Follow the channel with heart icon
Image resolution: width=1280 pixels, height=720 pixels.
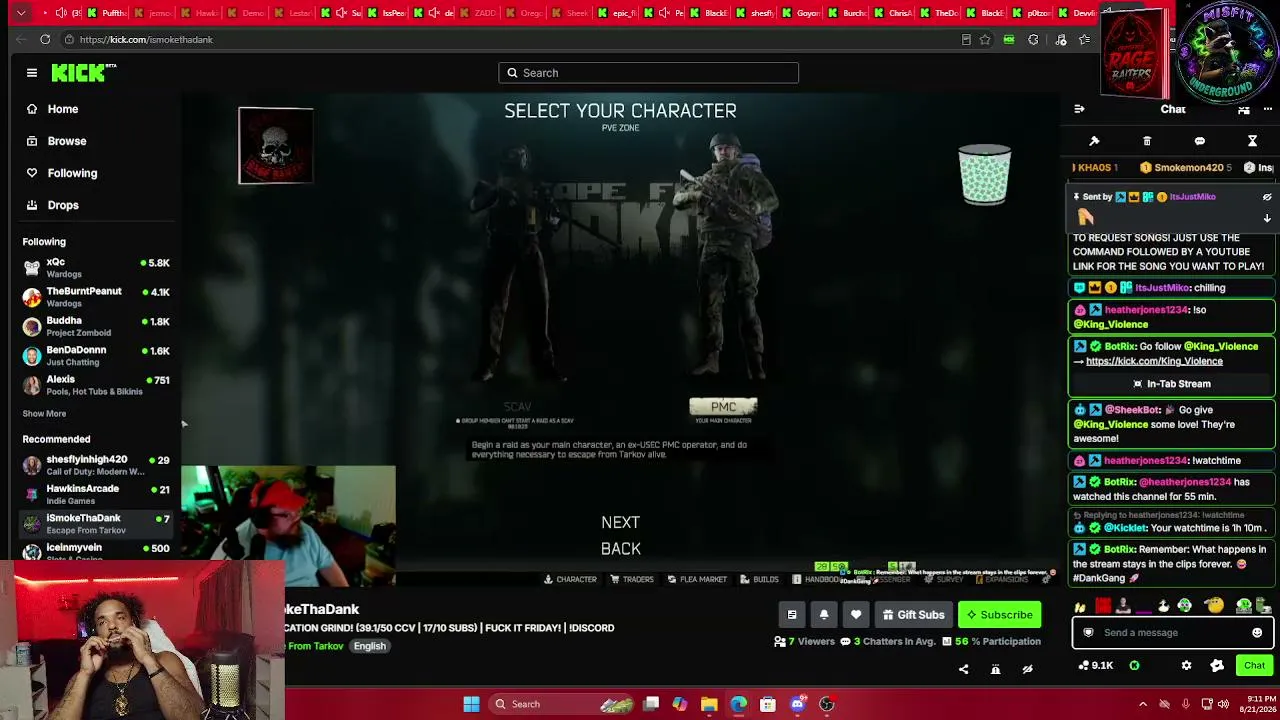(856, 615)
